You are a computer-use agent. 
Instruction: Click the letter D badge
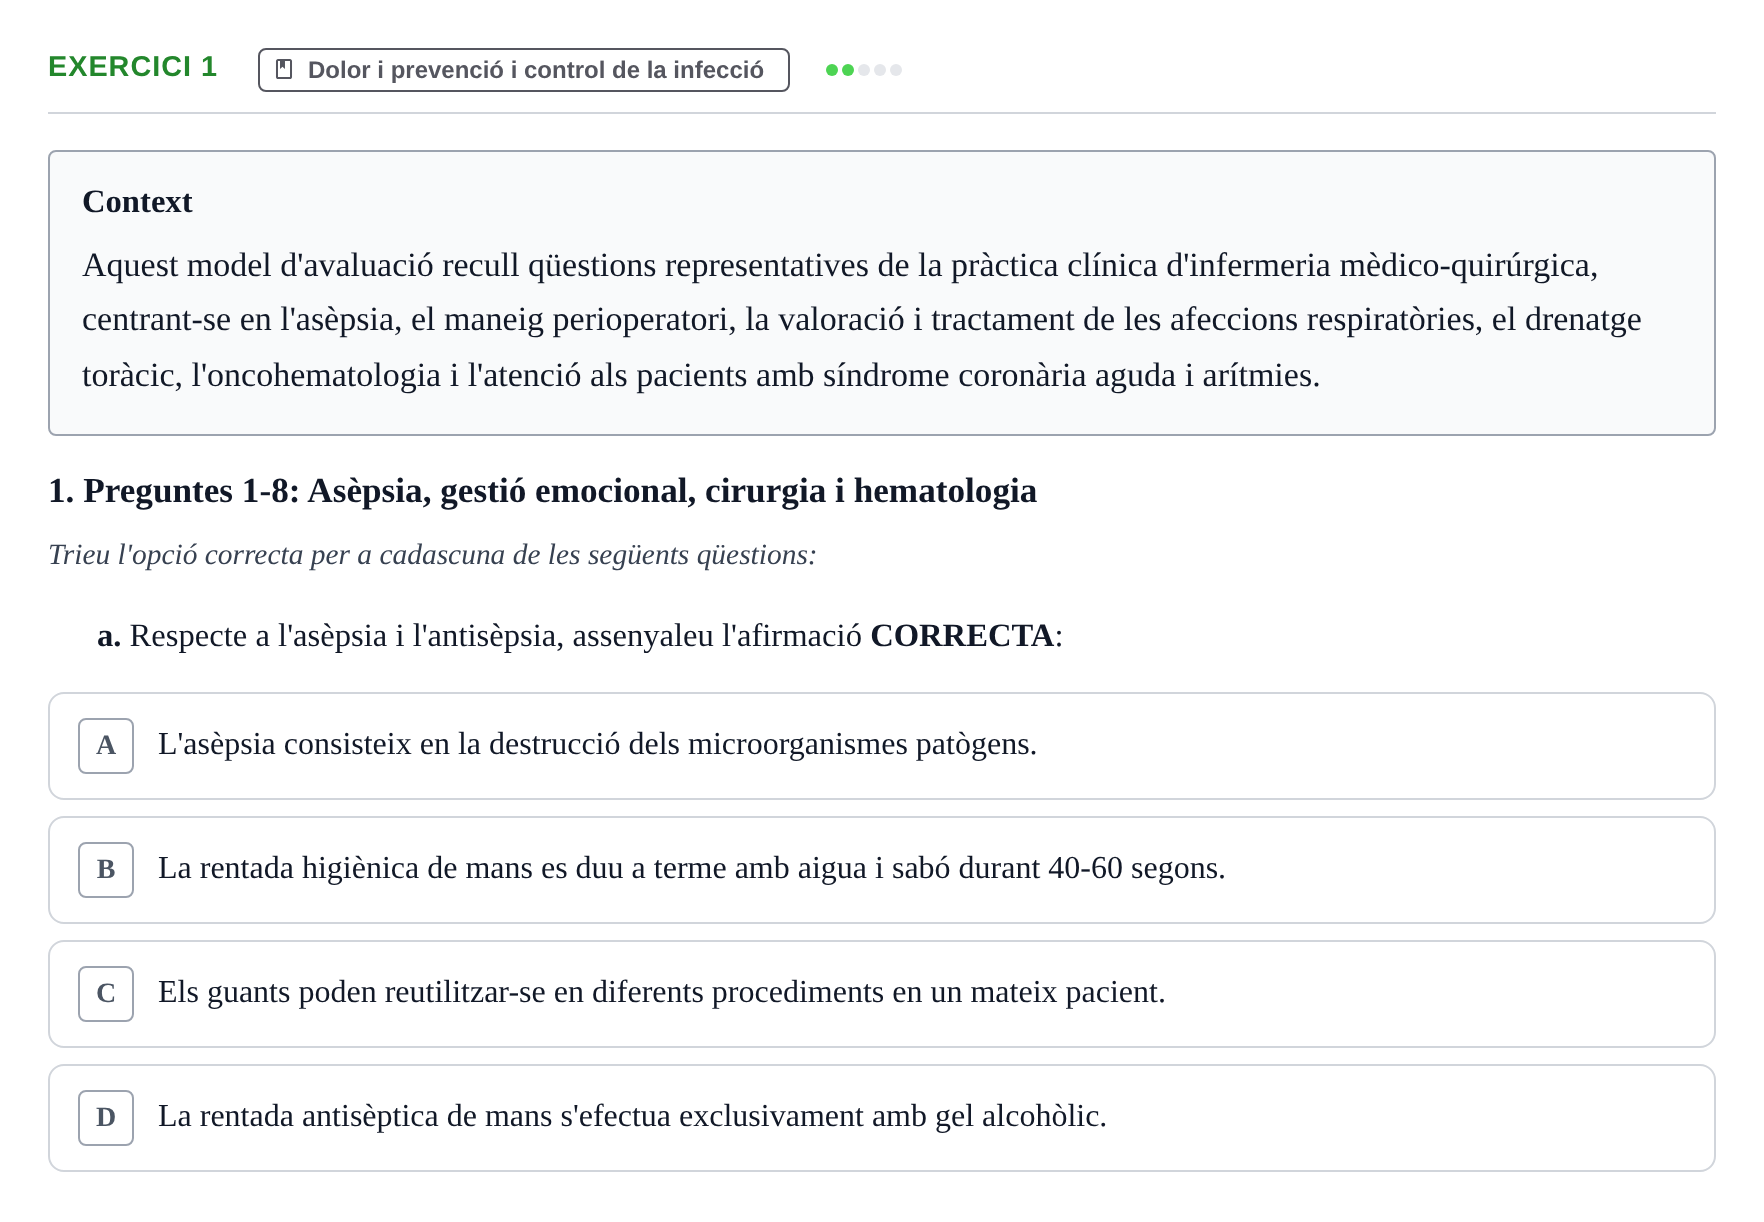coord(106,1118)
